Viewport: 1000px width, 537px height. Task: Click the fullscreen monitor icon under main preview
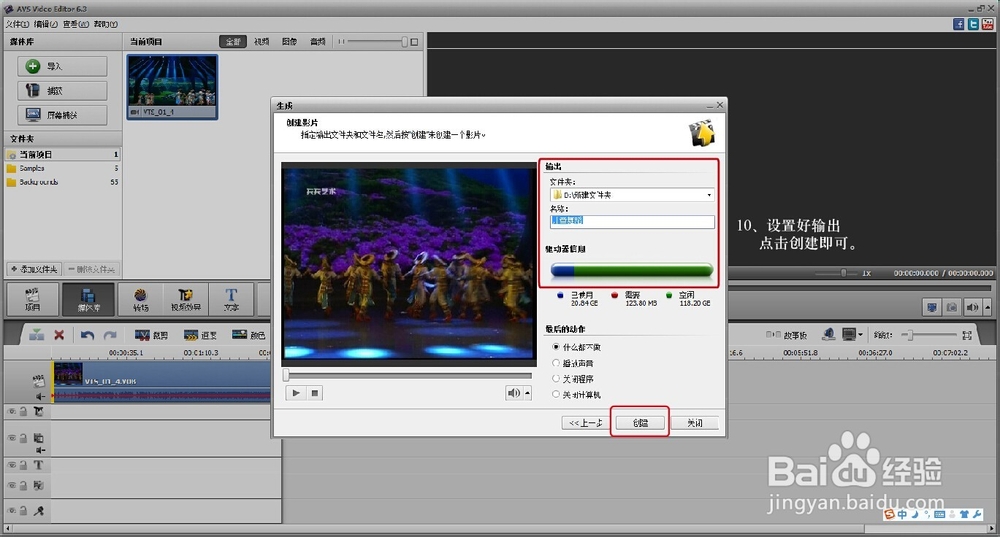pyautogui.click(x=932, y=307)
